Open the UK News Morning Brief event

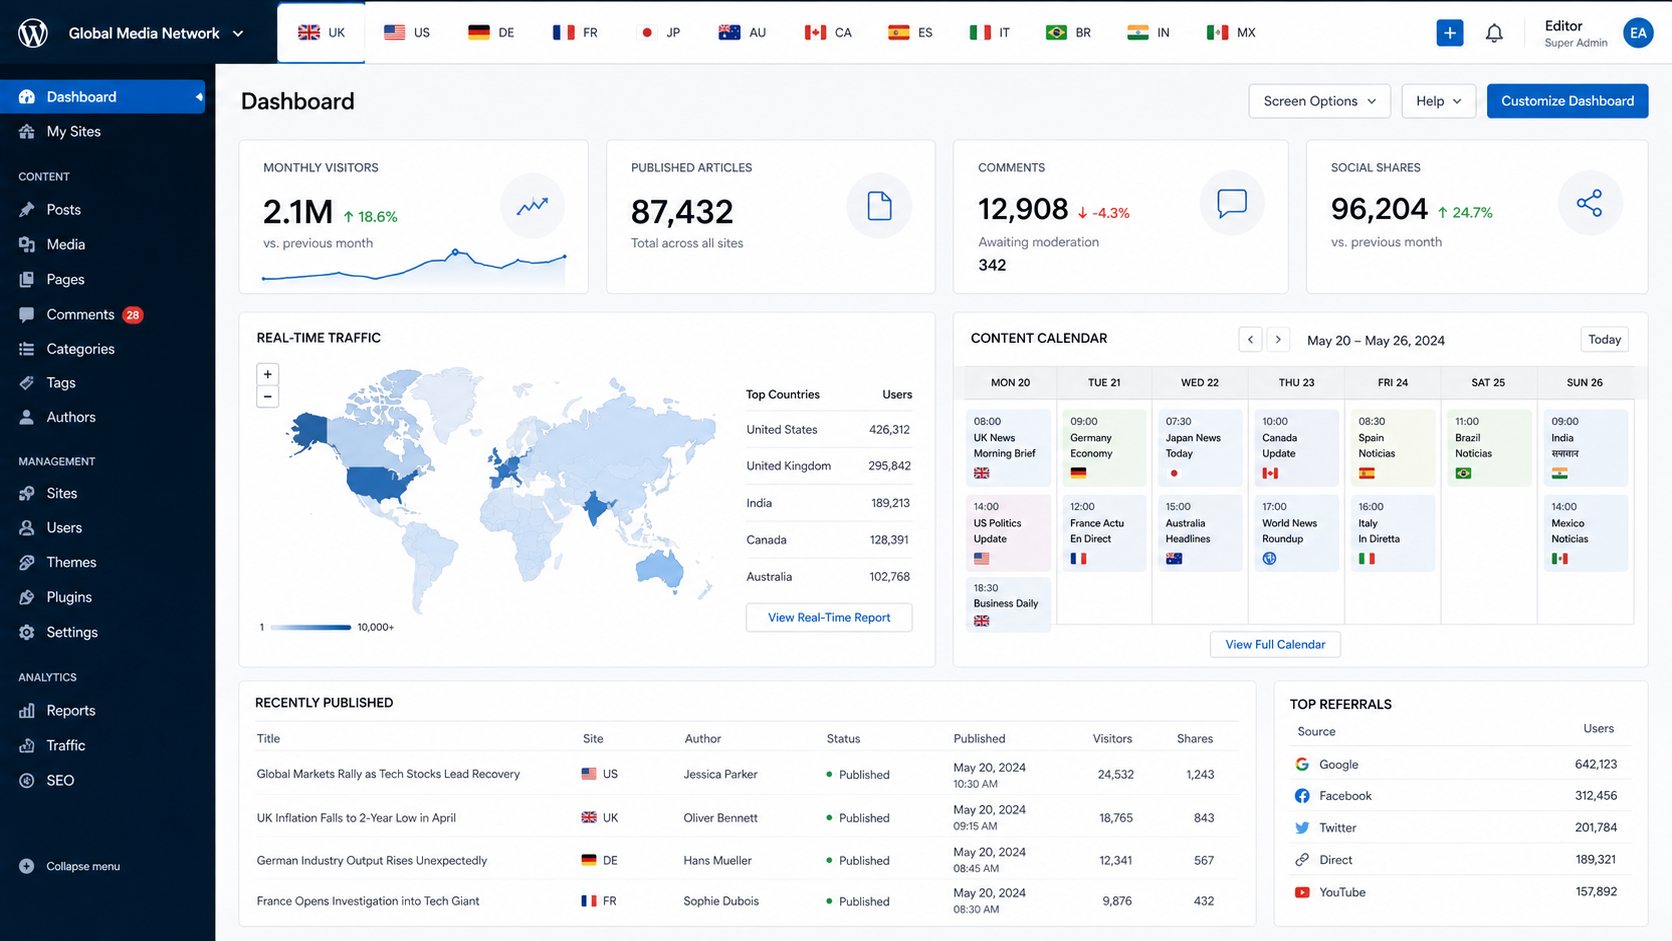(1008, 446)
